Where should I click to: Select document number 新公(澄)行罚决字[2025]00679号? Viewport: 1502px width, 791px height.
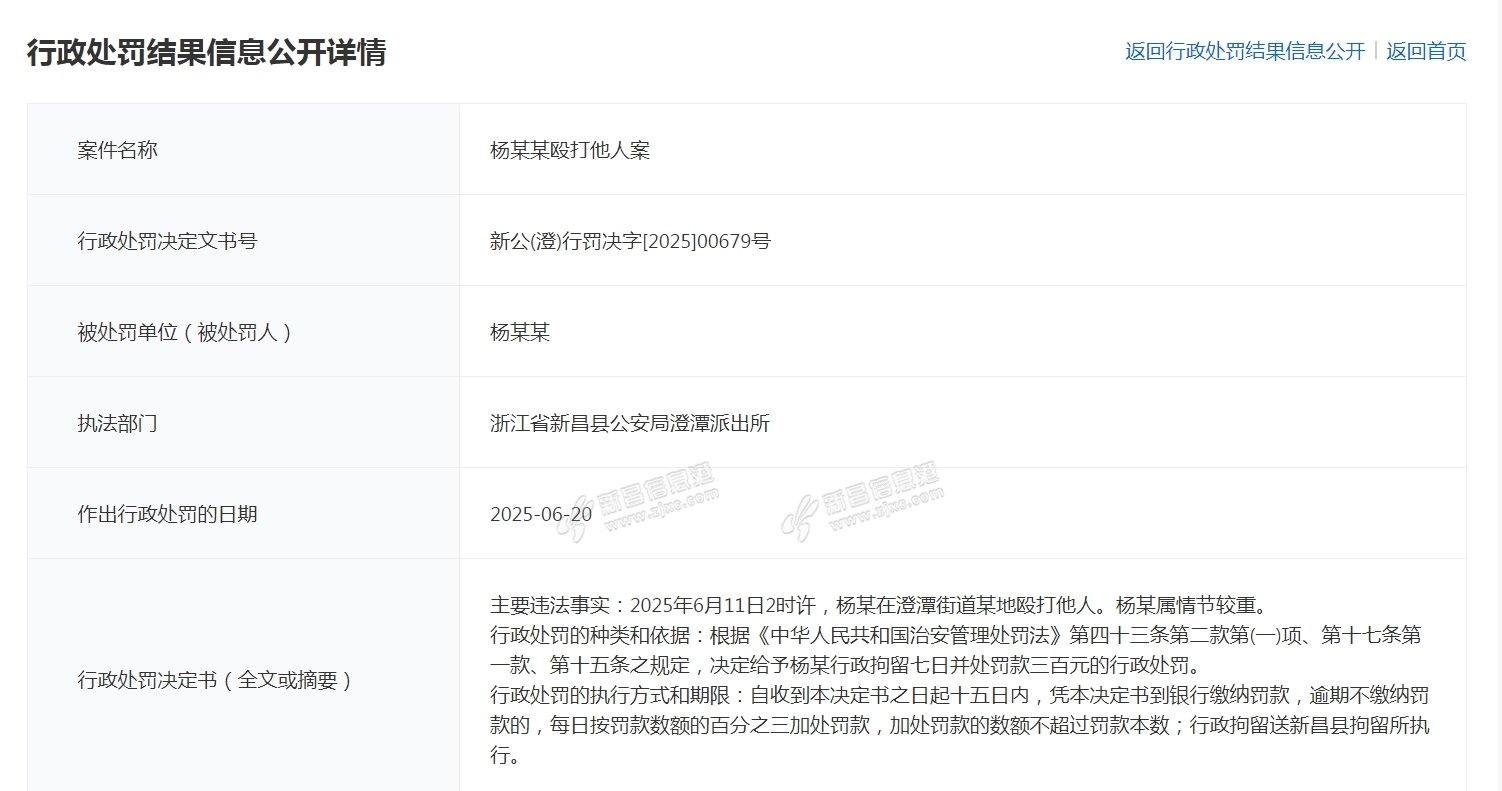click(x=630, y=241)
